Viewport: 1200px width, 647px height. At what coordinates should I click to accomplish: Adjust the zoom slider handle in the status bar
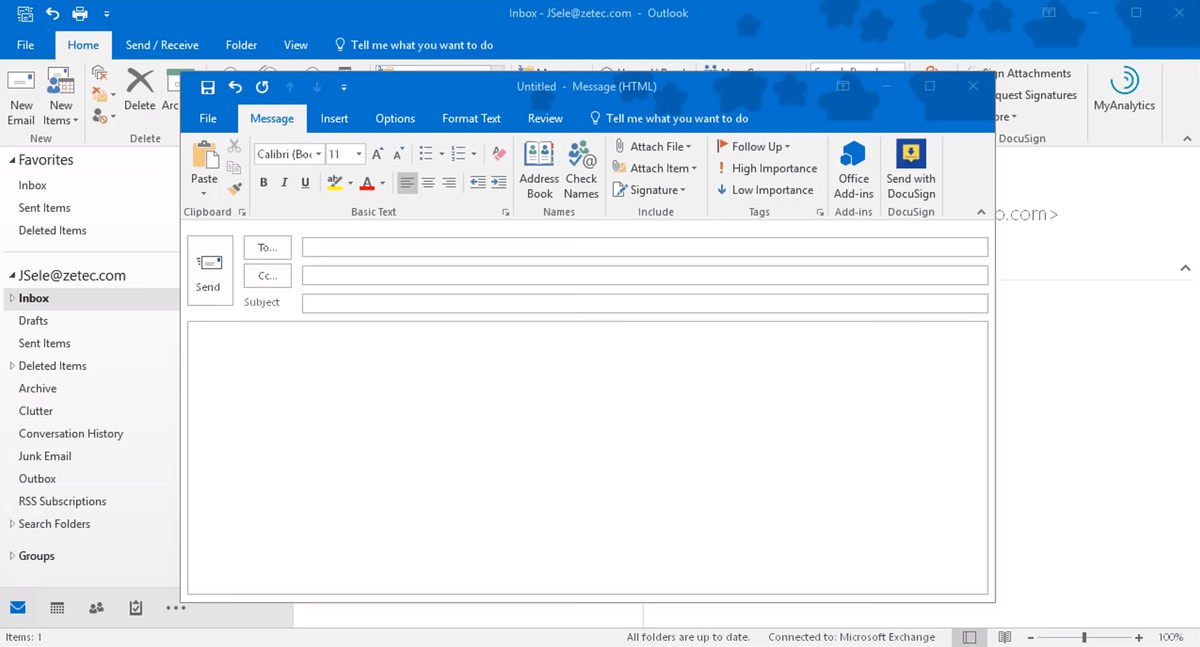[x=1084, y=637]
